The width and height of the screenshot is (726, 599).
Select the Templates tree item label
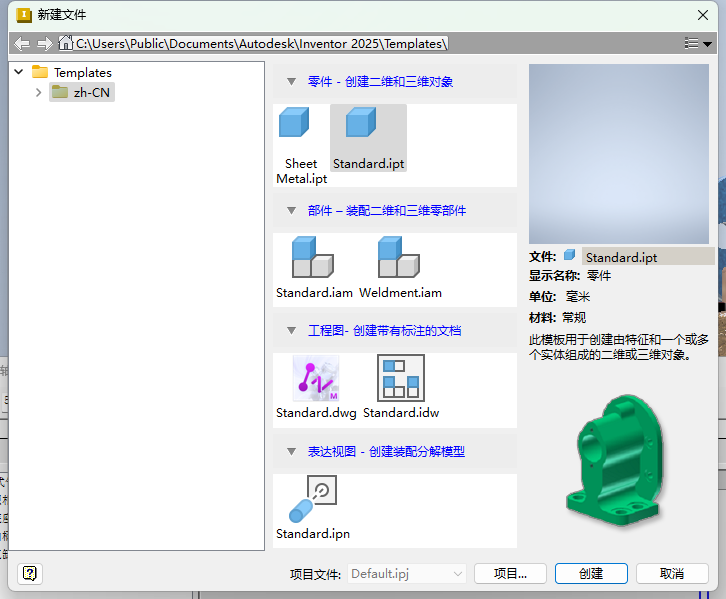(83, 73)
